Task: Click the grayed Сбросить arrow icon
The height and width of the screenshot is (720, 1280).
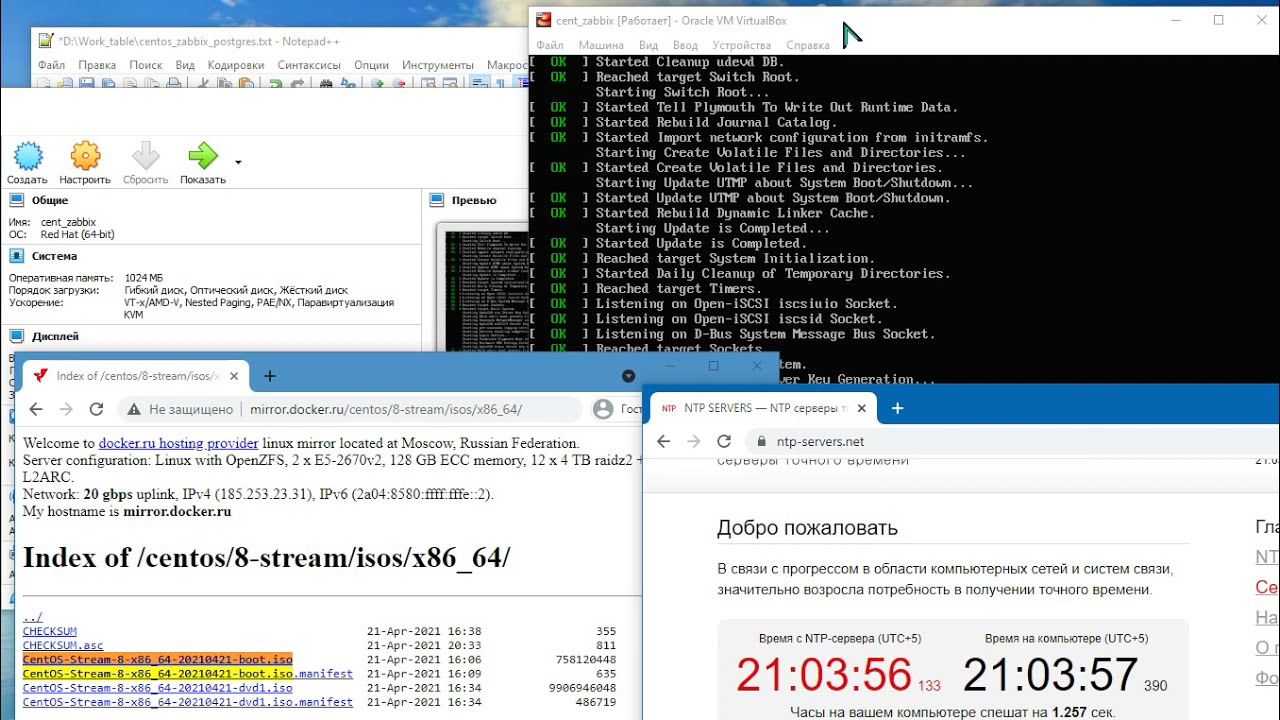Action: coord(146,155)
